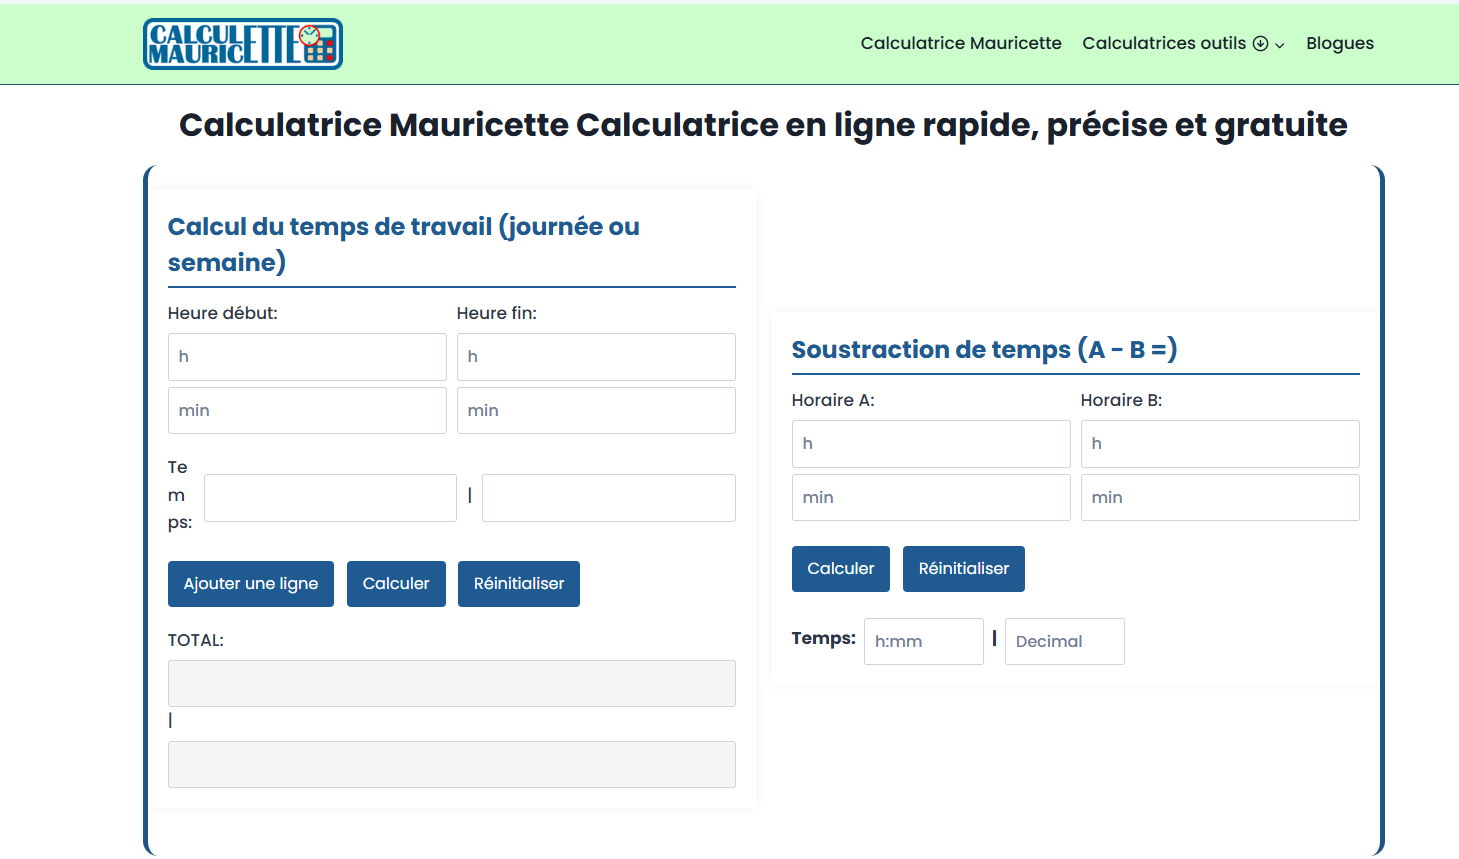
Task: Expand the Calculatrices outils dropdown chevron
Action: tap(1279, 45)
